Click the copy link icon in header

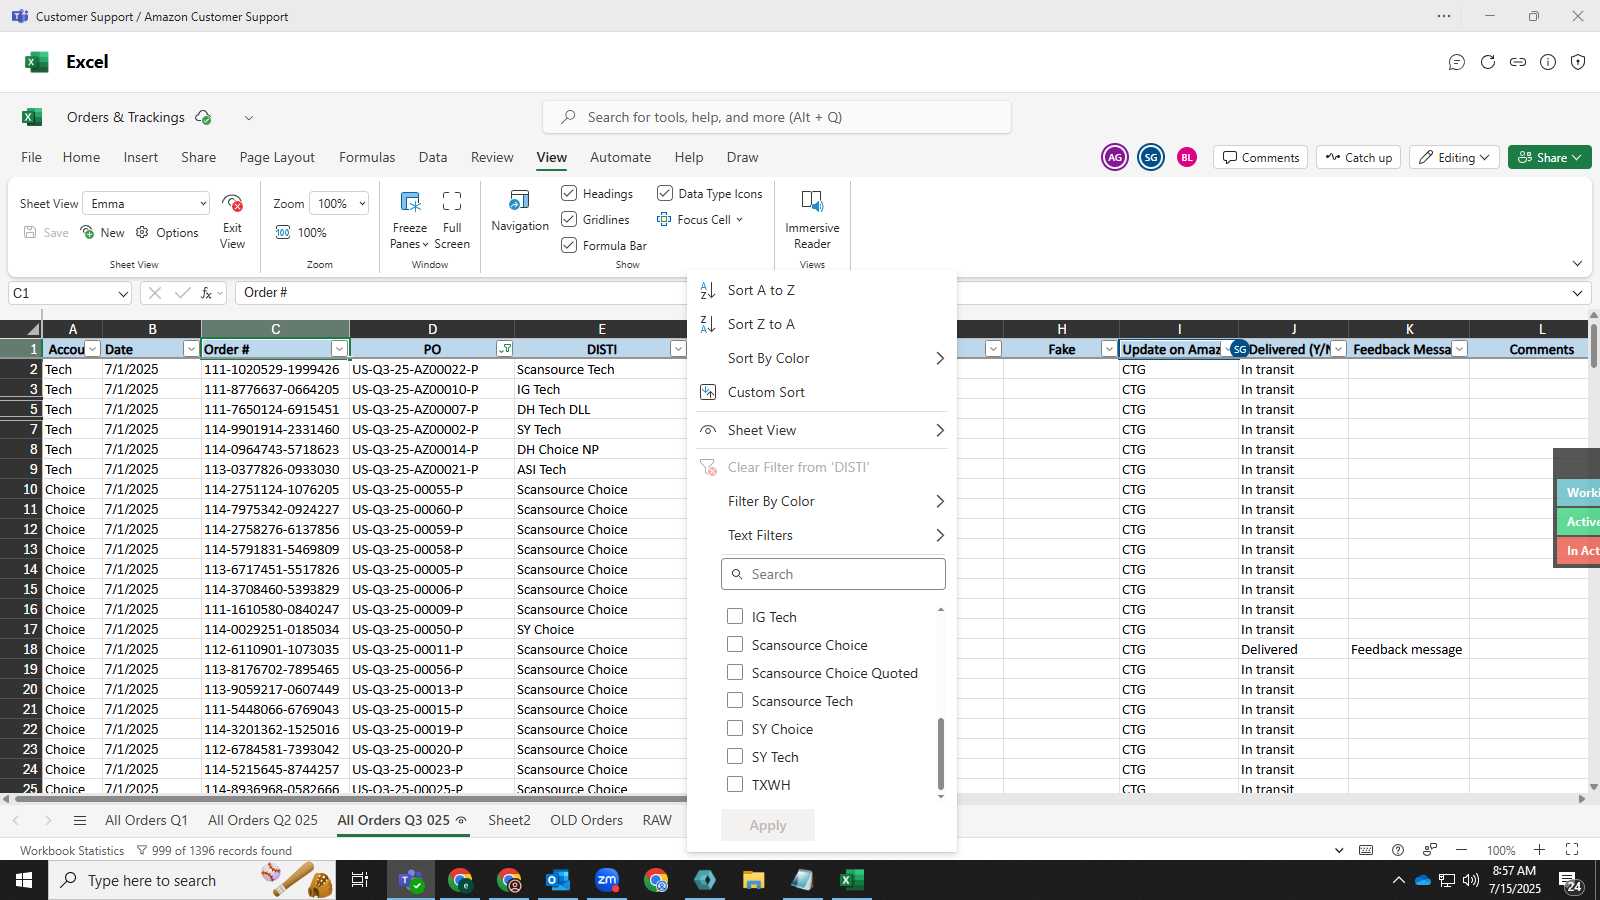click(x=1518, y=62)
